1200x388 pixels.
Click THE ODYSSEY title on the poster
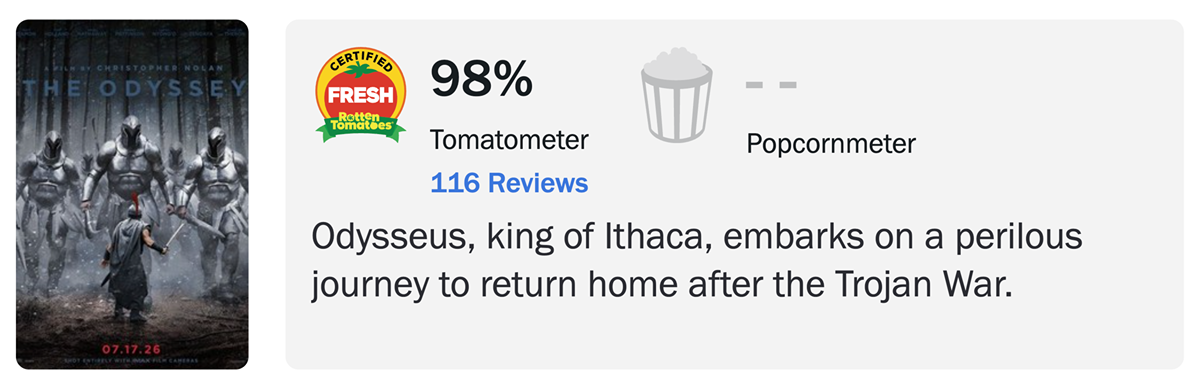[x=132, y=87]
